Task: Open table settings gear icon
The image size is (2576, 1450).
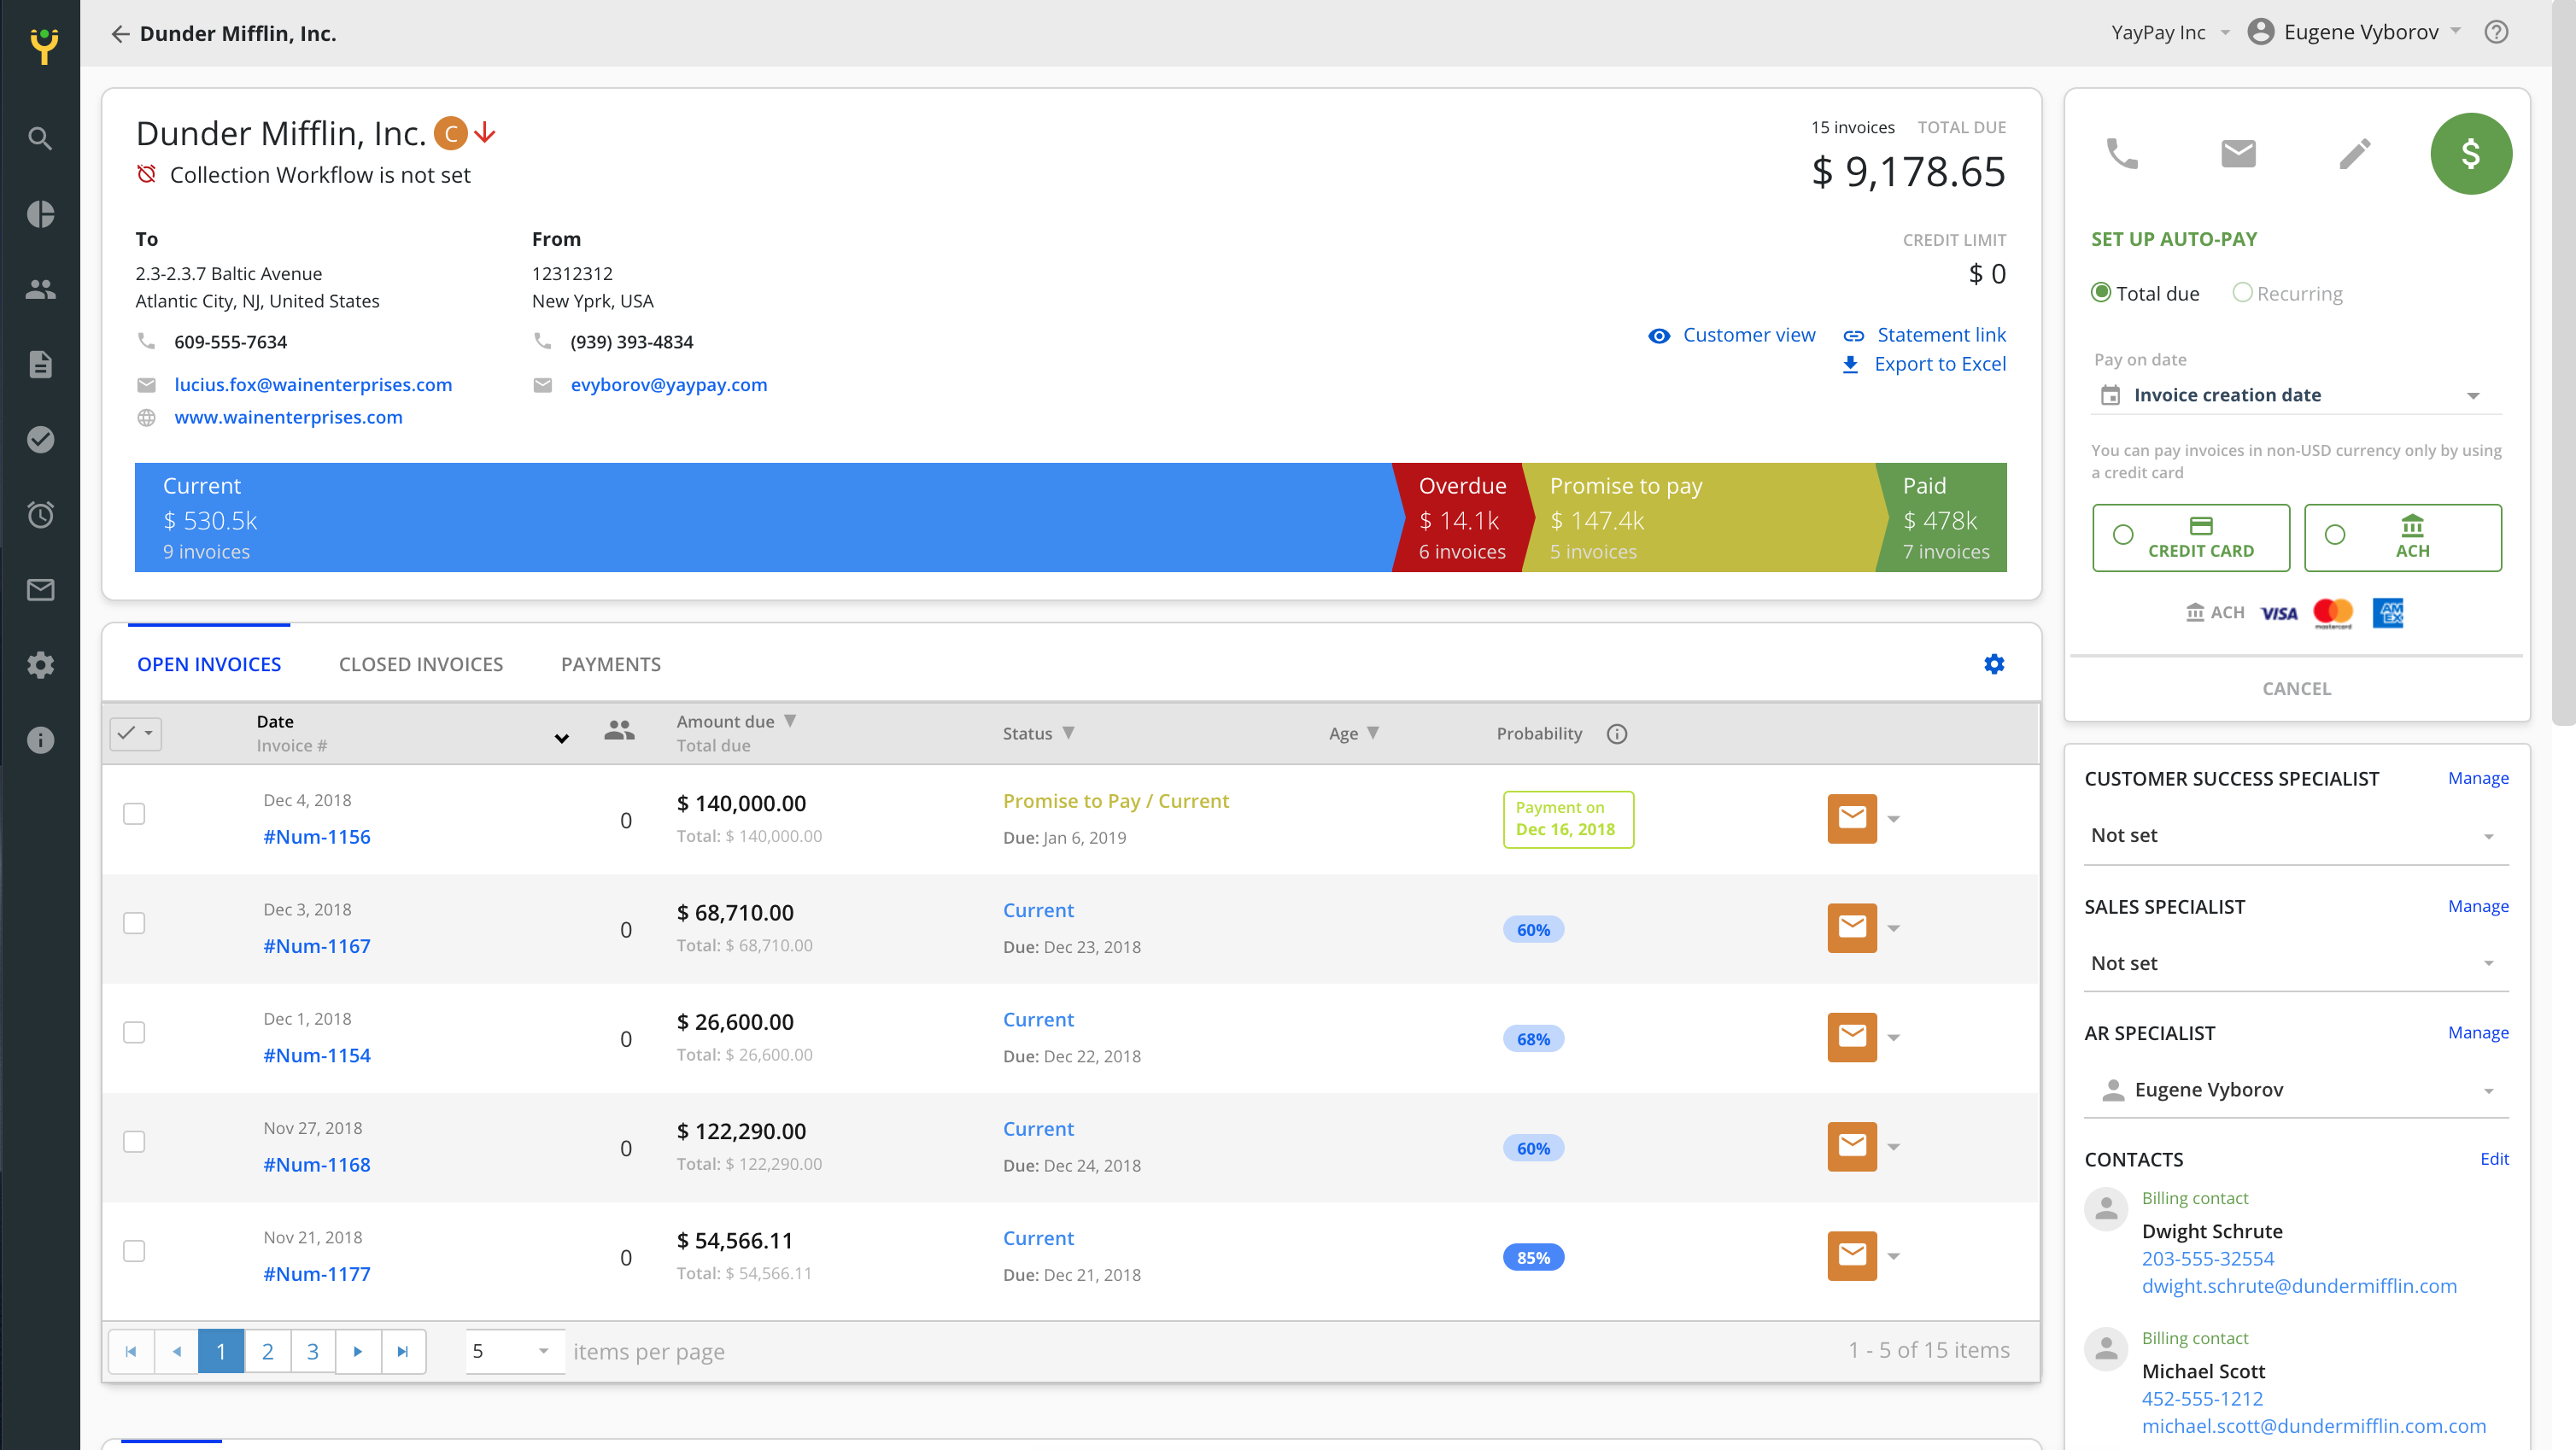Action: pos(1993,664)
